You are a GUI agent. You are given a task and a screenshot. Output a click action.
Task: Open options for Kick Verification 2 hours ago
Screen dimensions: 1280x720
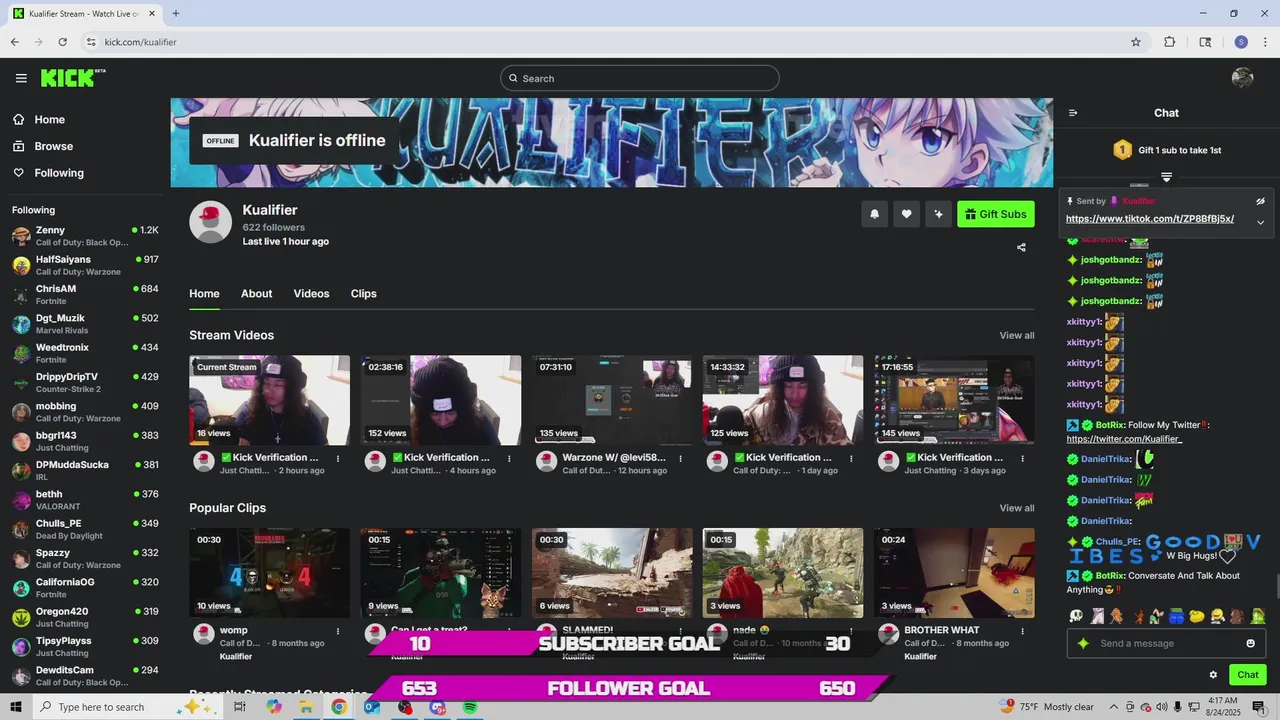(x=338, y=458)
